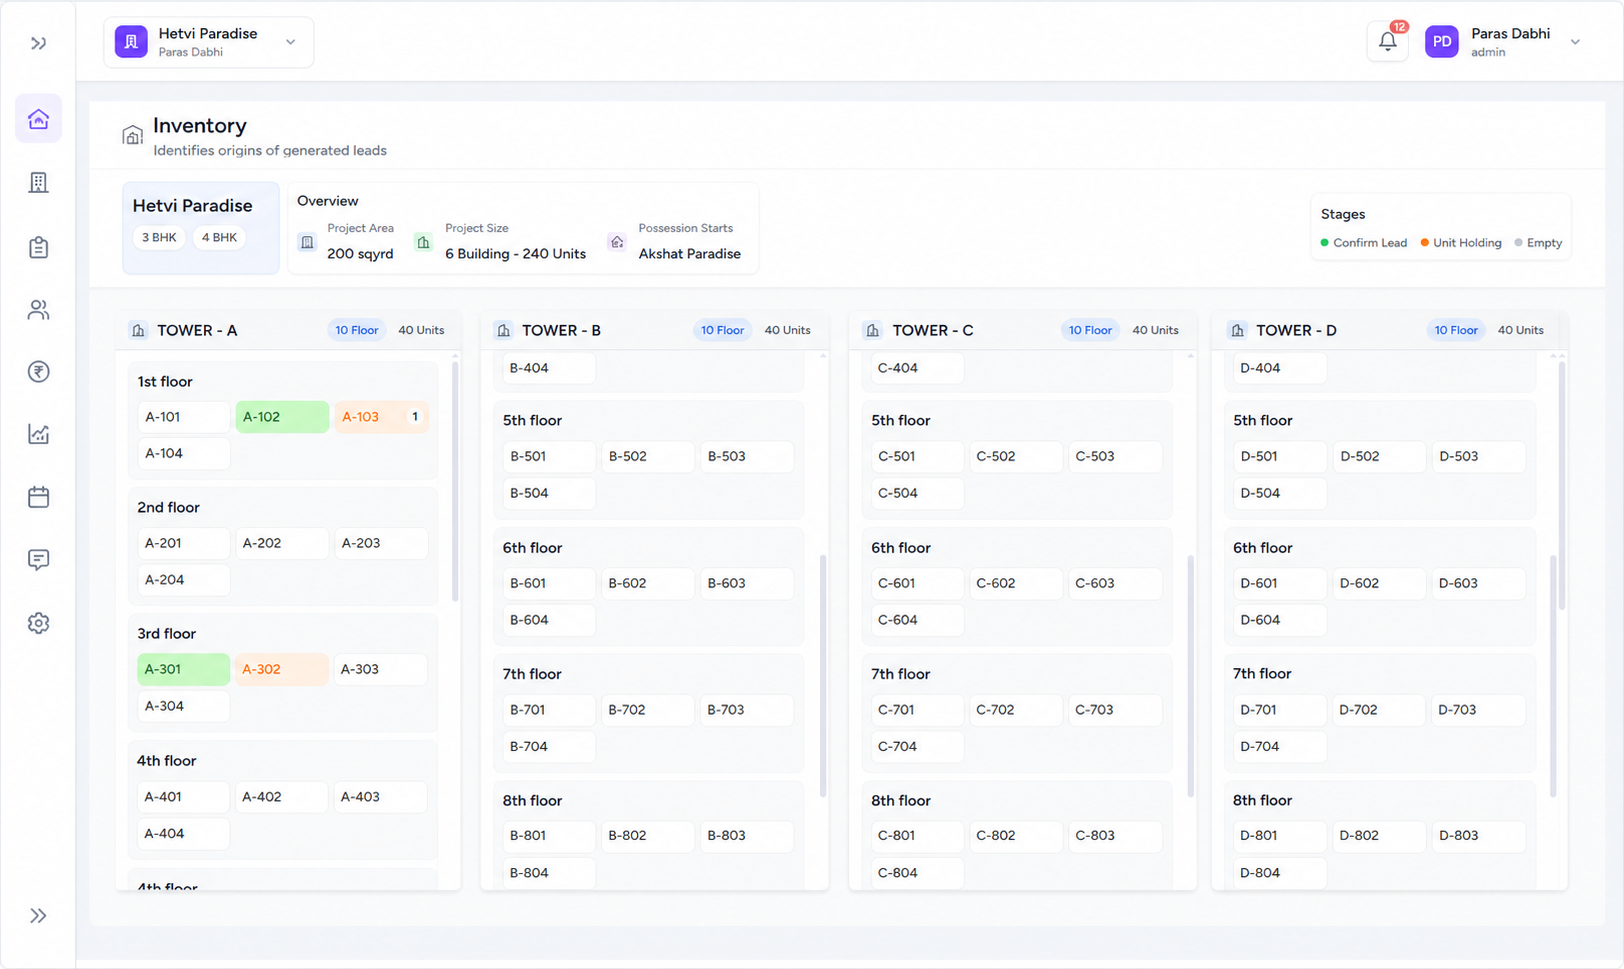Viewport: 1624px width, 969px height.
Task: Click the 10 Floor badge in Tower B
Action: point(722,330)
